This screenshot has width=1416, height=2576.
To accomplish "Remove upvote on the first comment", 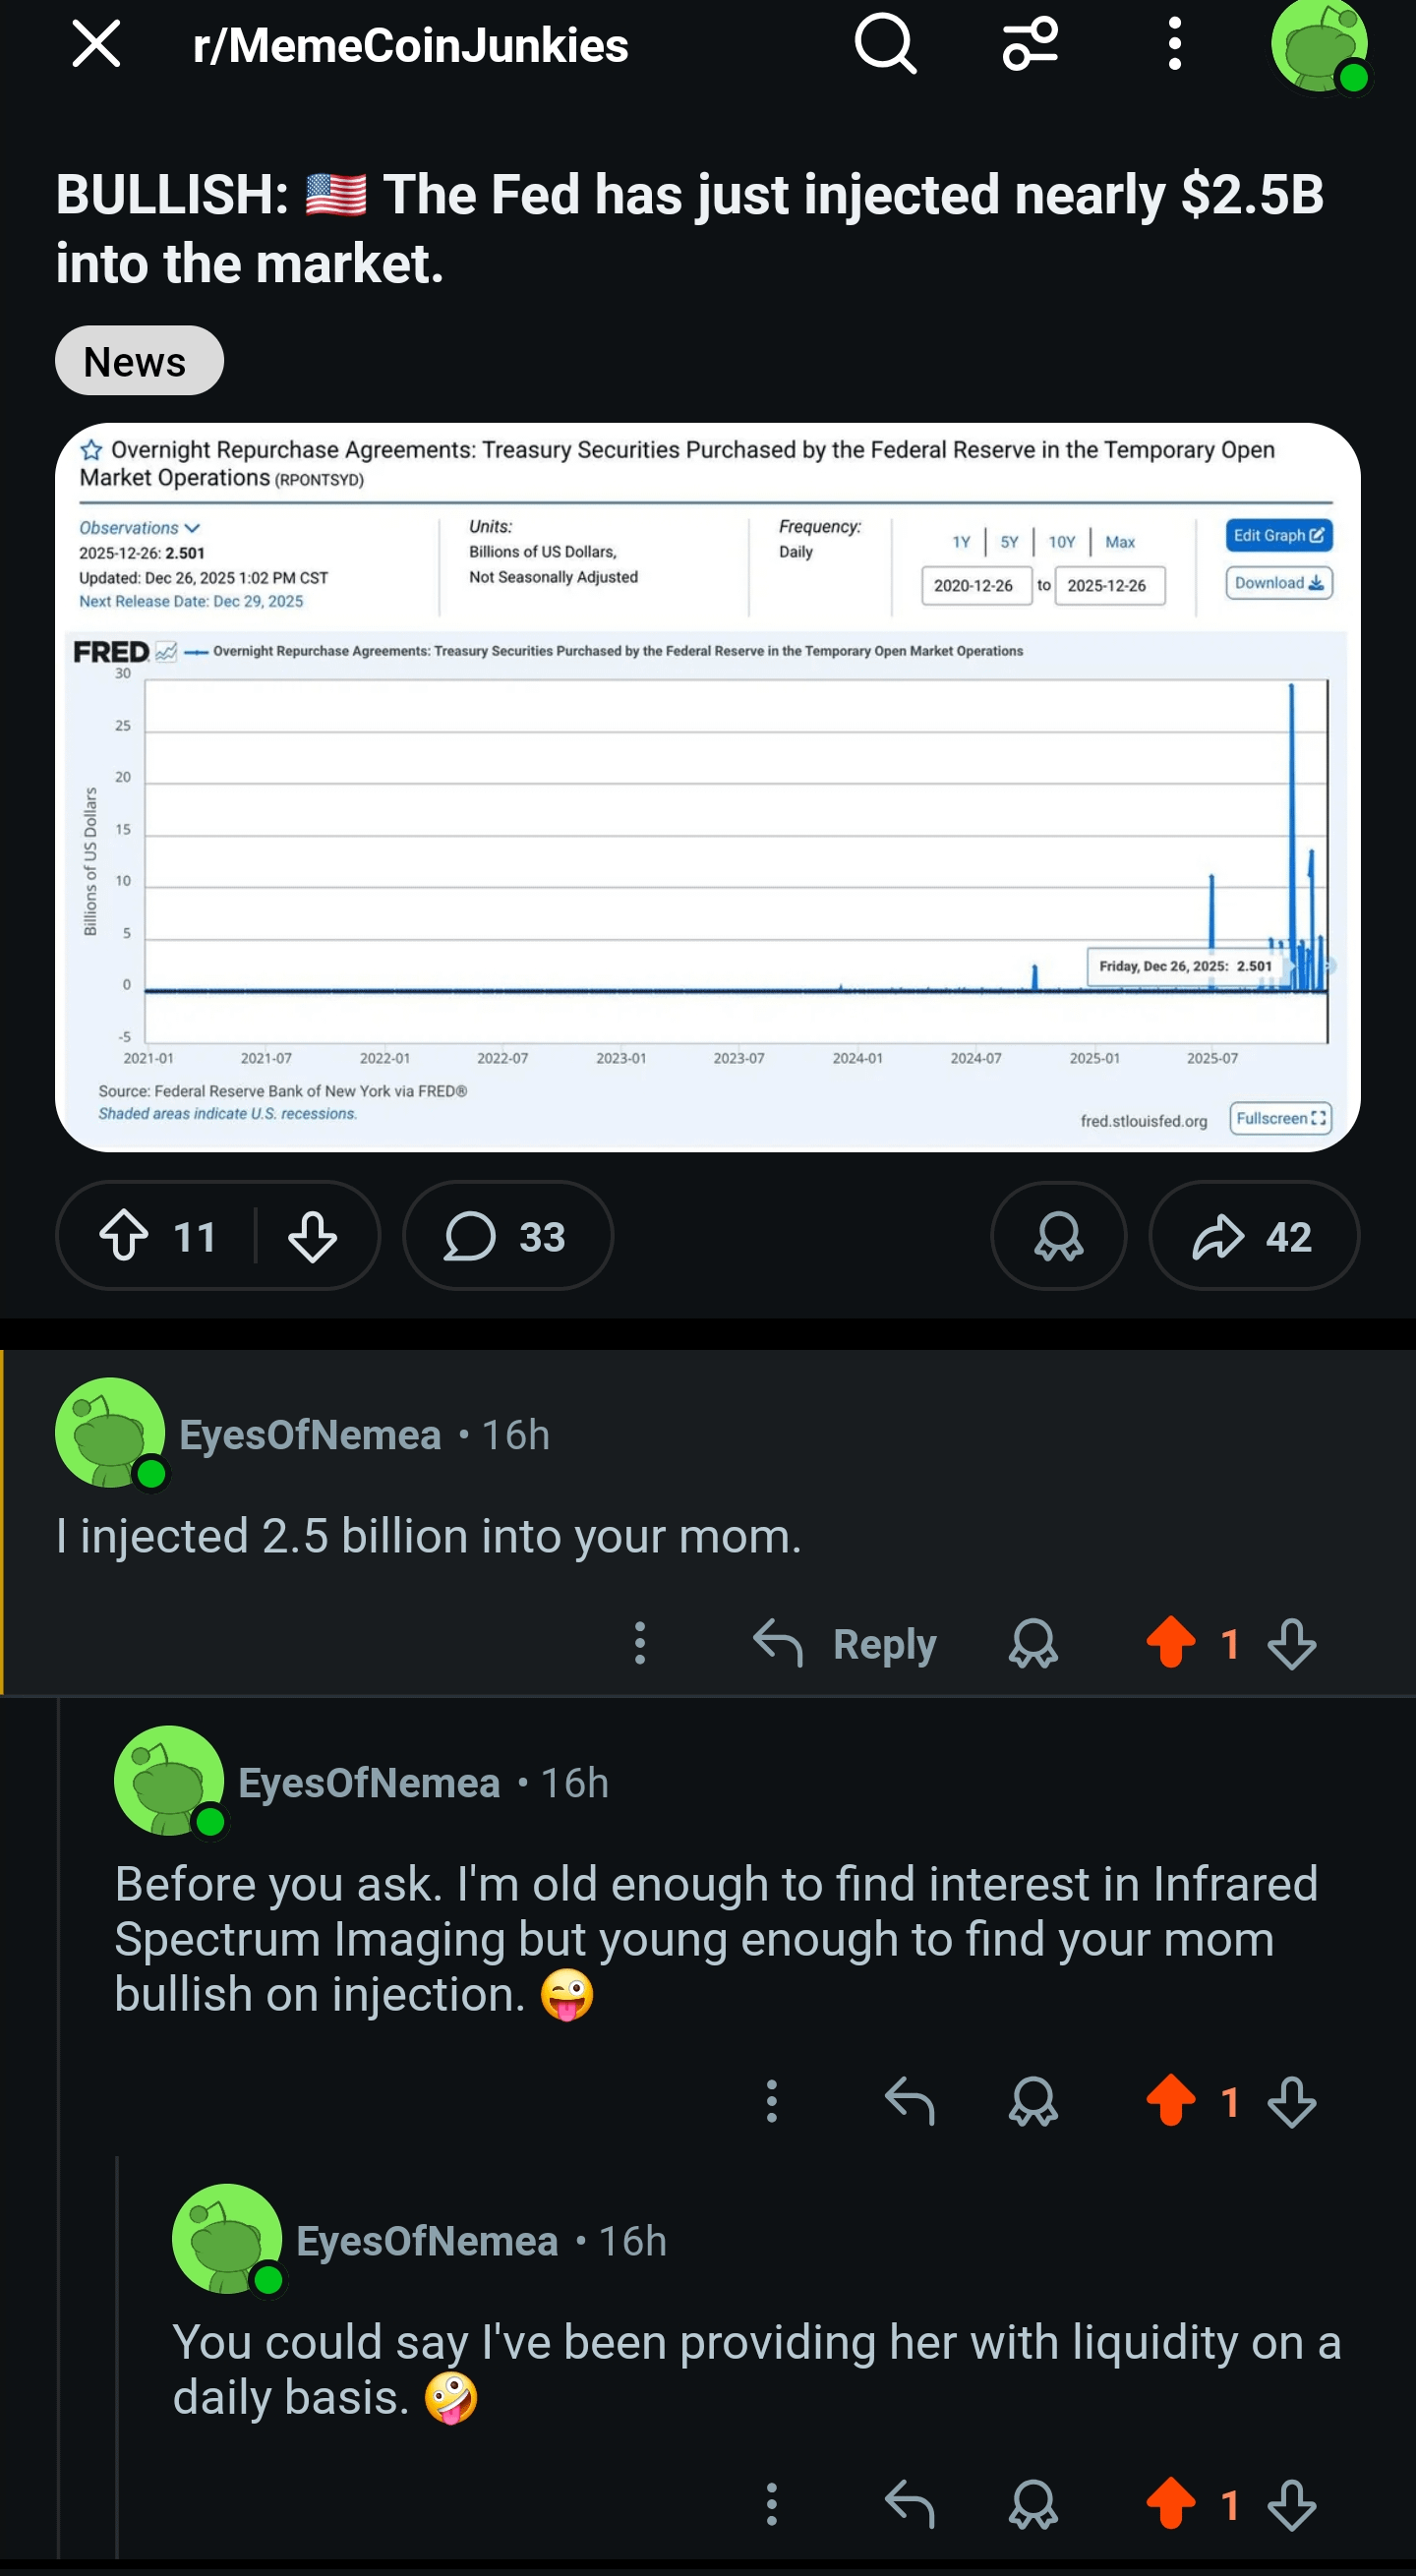I will coord(1171,1643).
